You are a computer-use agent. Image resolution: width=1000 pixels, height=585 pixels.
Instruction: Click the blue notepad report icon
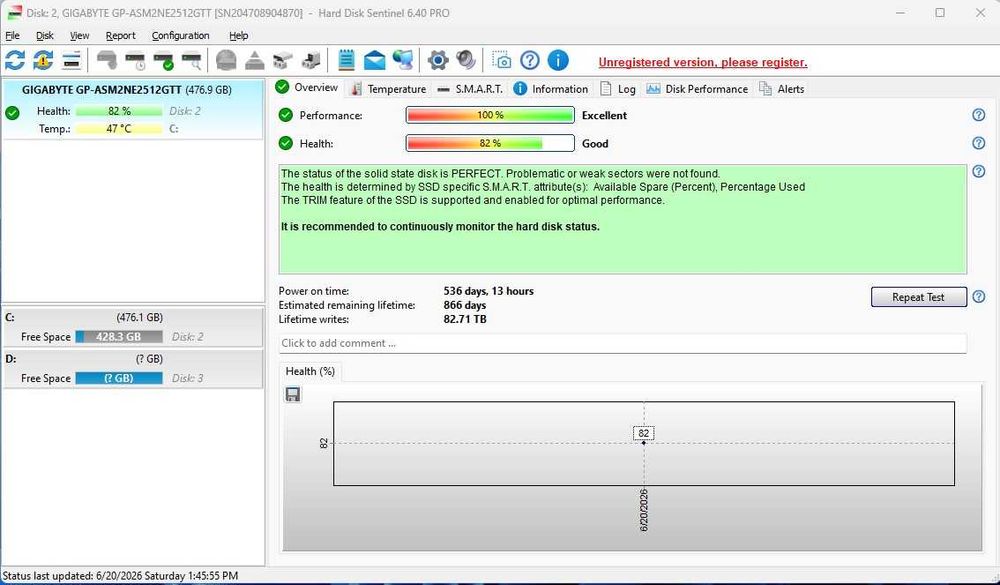[x=346, y=61]
